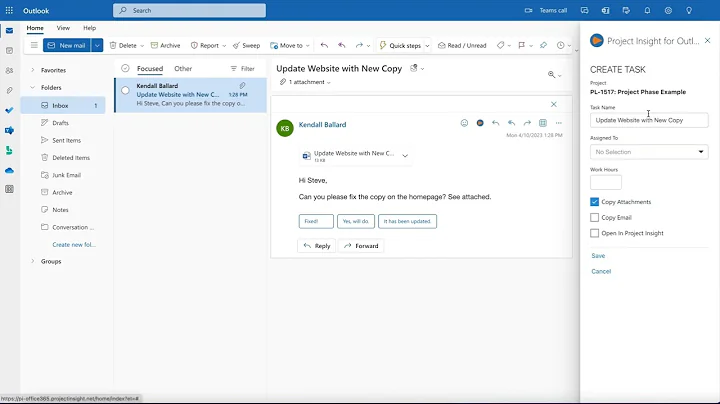Click the Work Hours input box
The width and height of the screenshot is (720, 404).
[606, 182]
